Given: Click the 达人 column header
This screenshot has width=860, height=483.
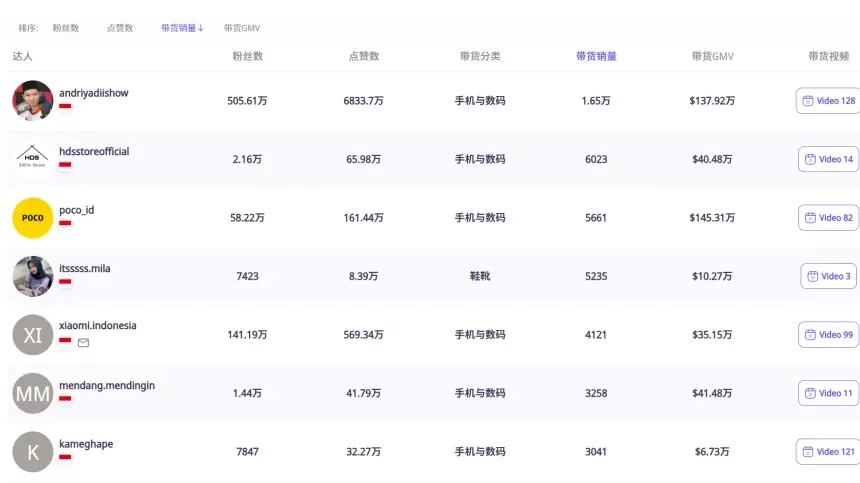Looking at the screenshot, I should [x=22, y=56].
